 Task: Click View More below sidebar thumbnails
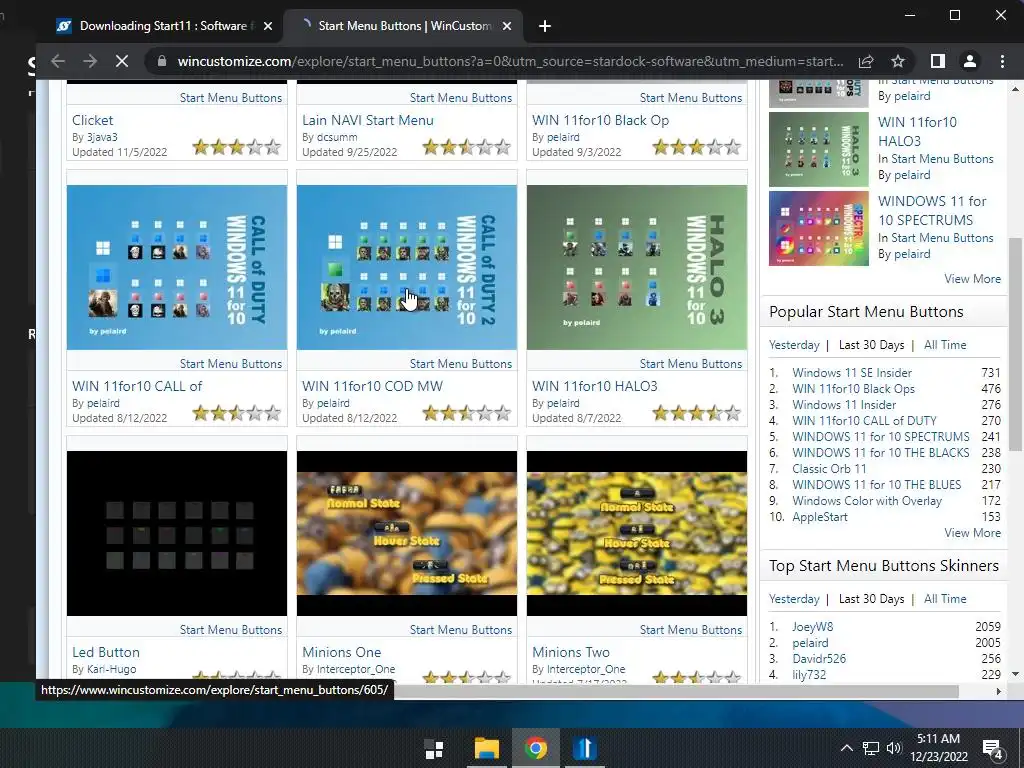(972, 279)
